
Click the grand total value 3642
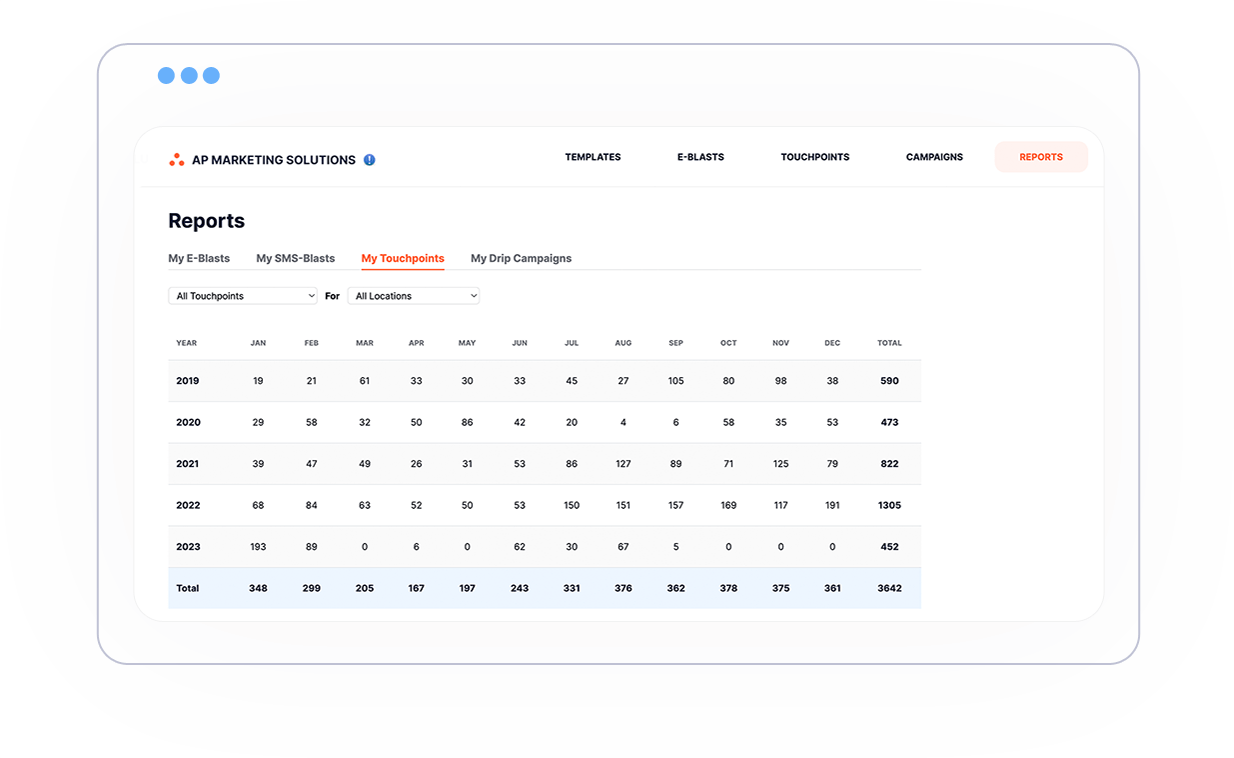pyautogui.click(x=890, y=589)
